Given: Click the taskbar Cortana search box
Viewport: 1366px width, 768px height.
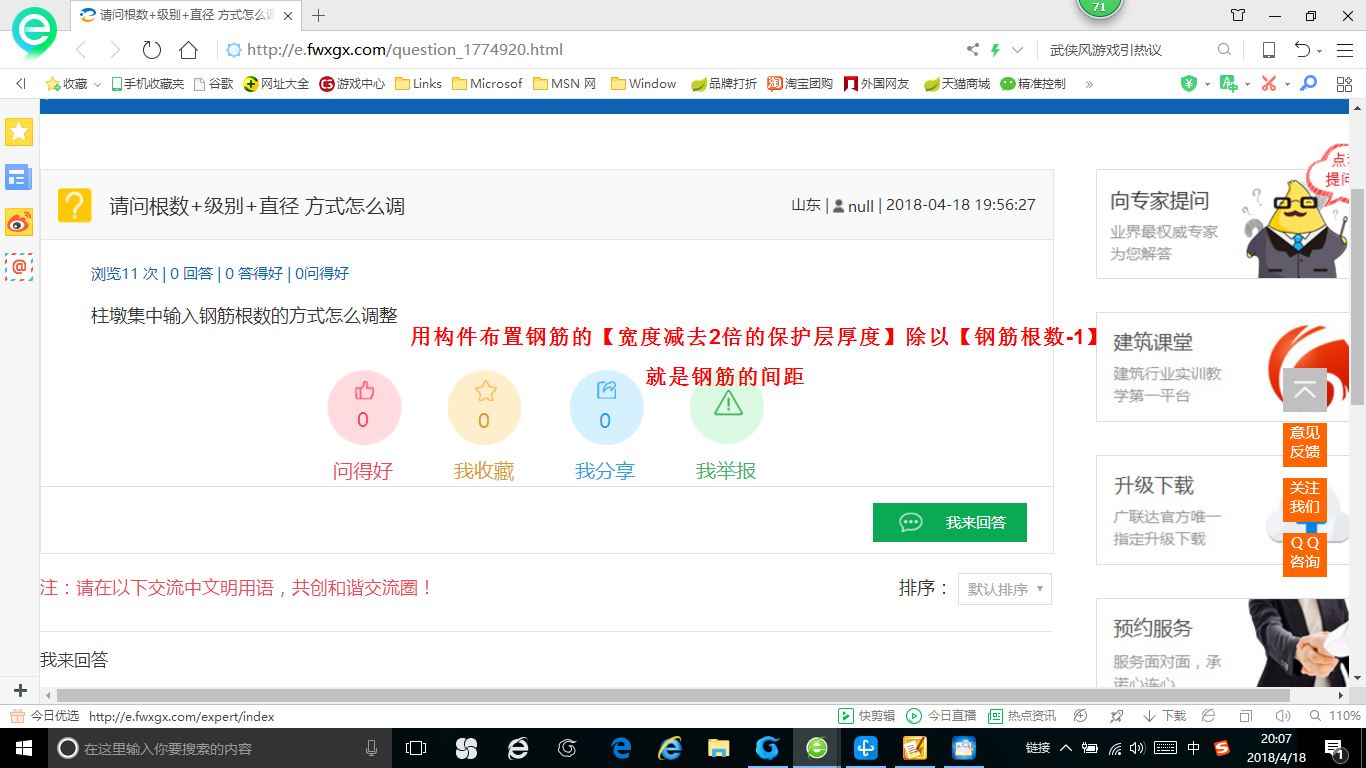Looking at the screenshot, I should [x=218, y=748].
